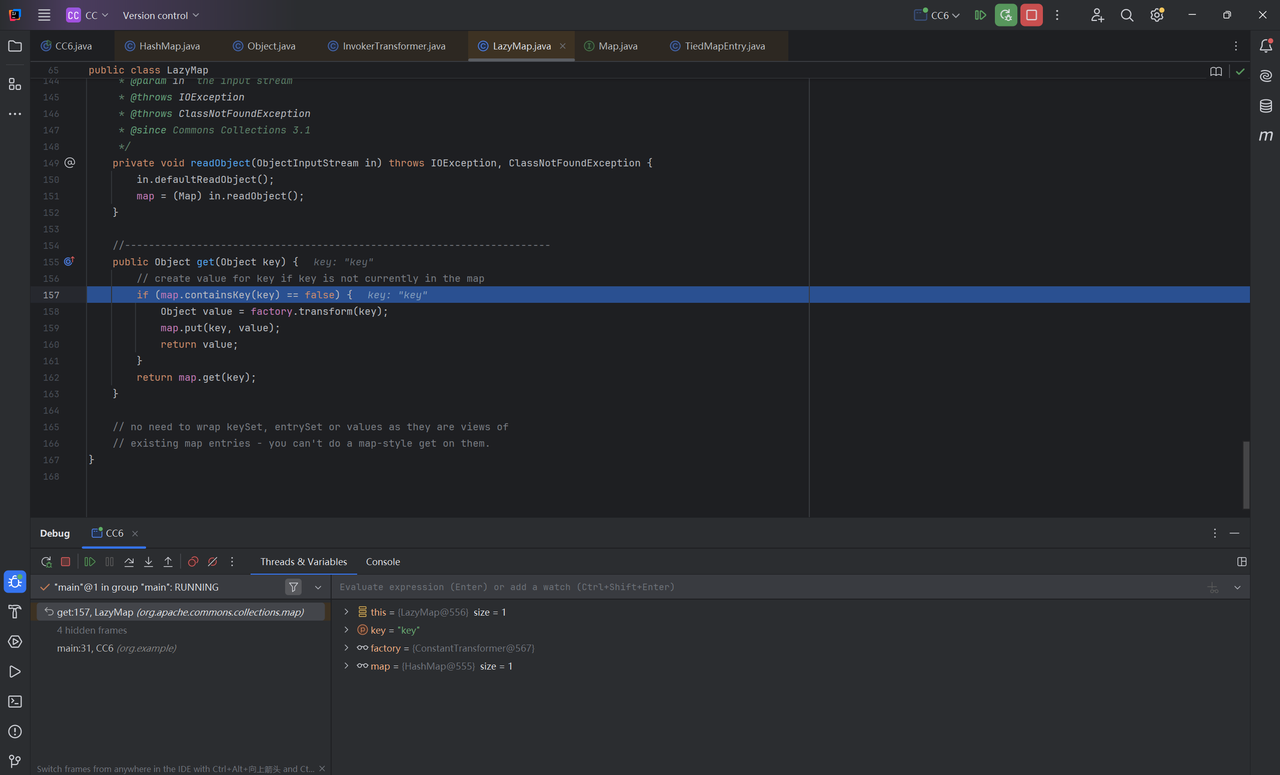
Task: Open the Problems tool window
Action: point(14,731)
